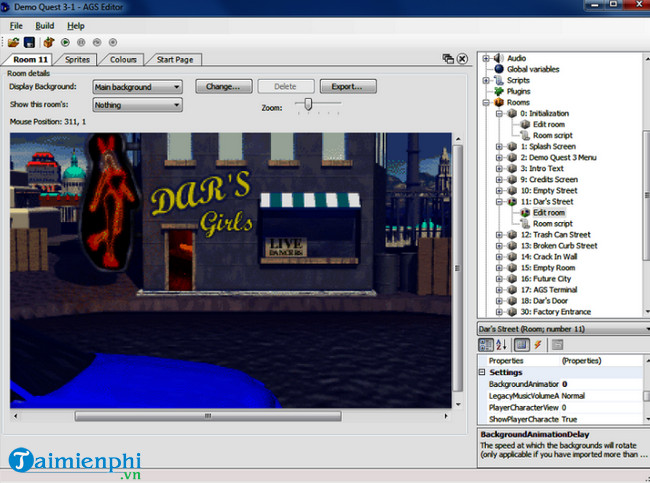
Task: Click the ShowPlayerCharacter True value
Action: tap(601, 419)
